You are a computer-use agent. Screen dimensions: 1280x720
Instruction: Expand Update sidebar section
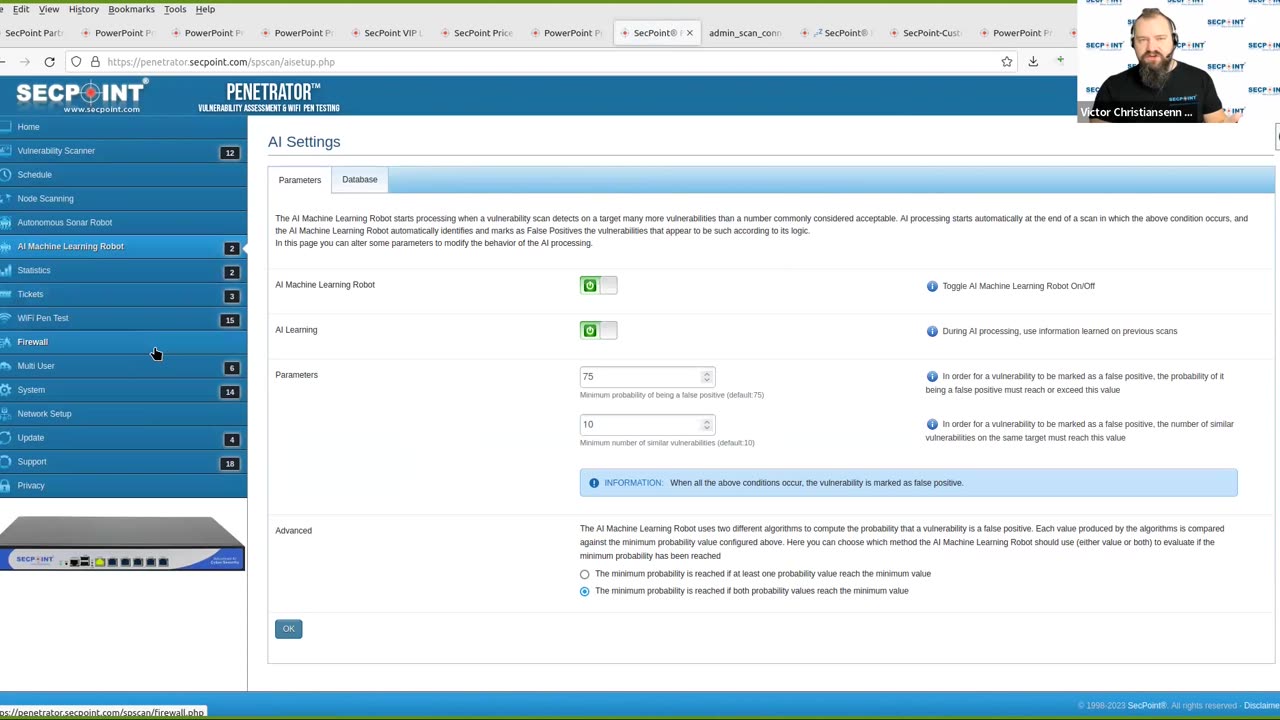coord(123,439)
